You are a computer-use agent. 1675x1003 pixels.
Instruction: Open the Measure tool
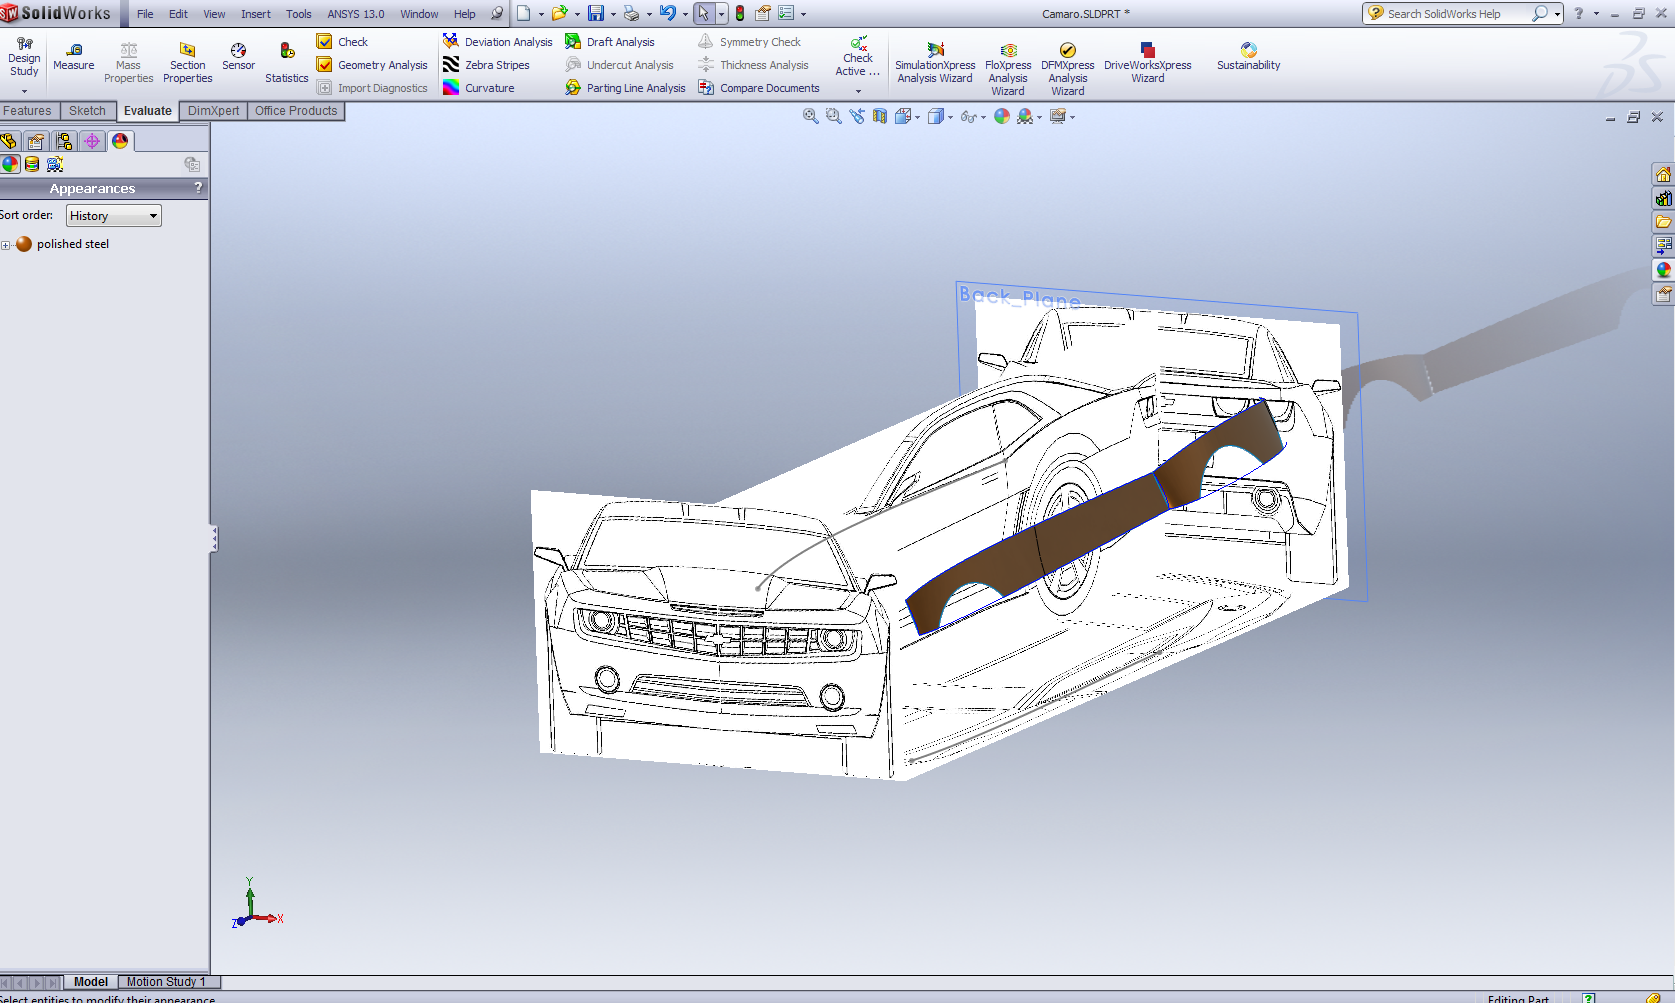click(73, 57)
